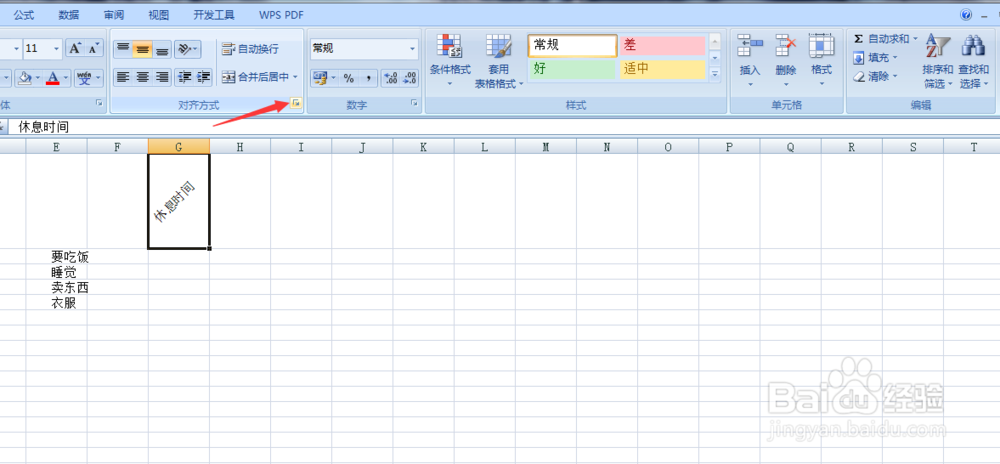The width and height of the screenshot is (1000, 464).
Task: Increase decimal places
Action: tap(390, 78)
